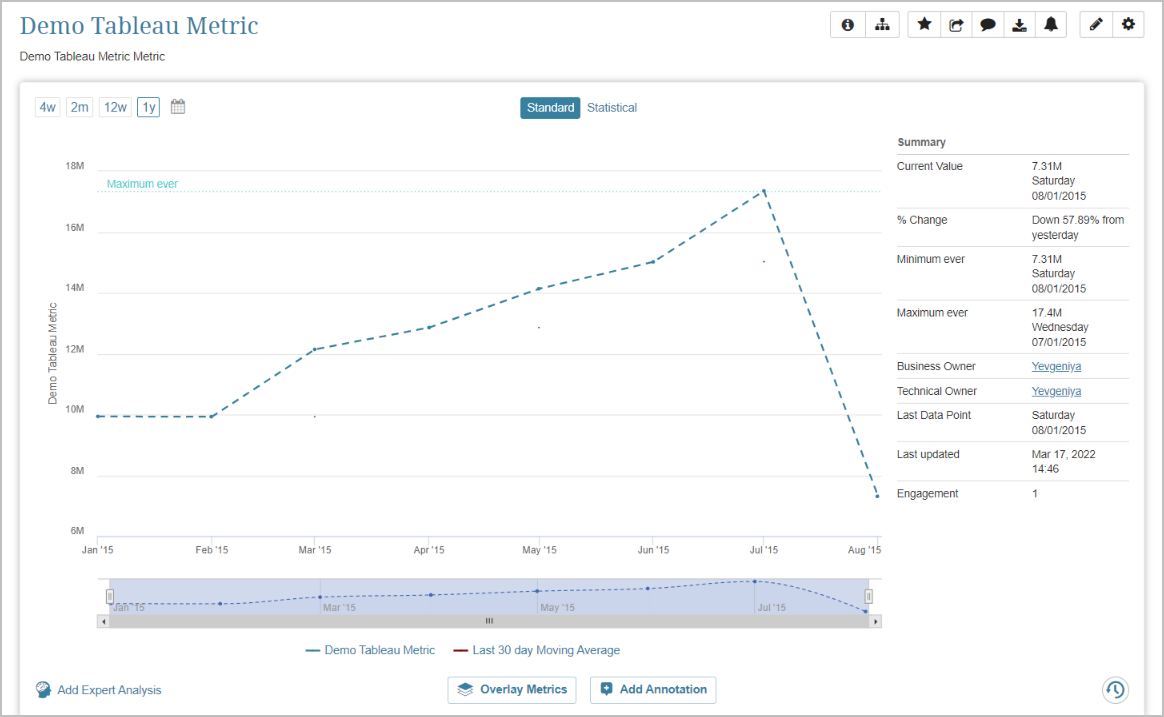Click the info icon in top toolbar
This screenshot has height=717, width=1164.
pyautogui.click(x=848, y=25)
